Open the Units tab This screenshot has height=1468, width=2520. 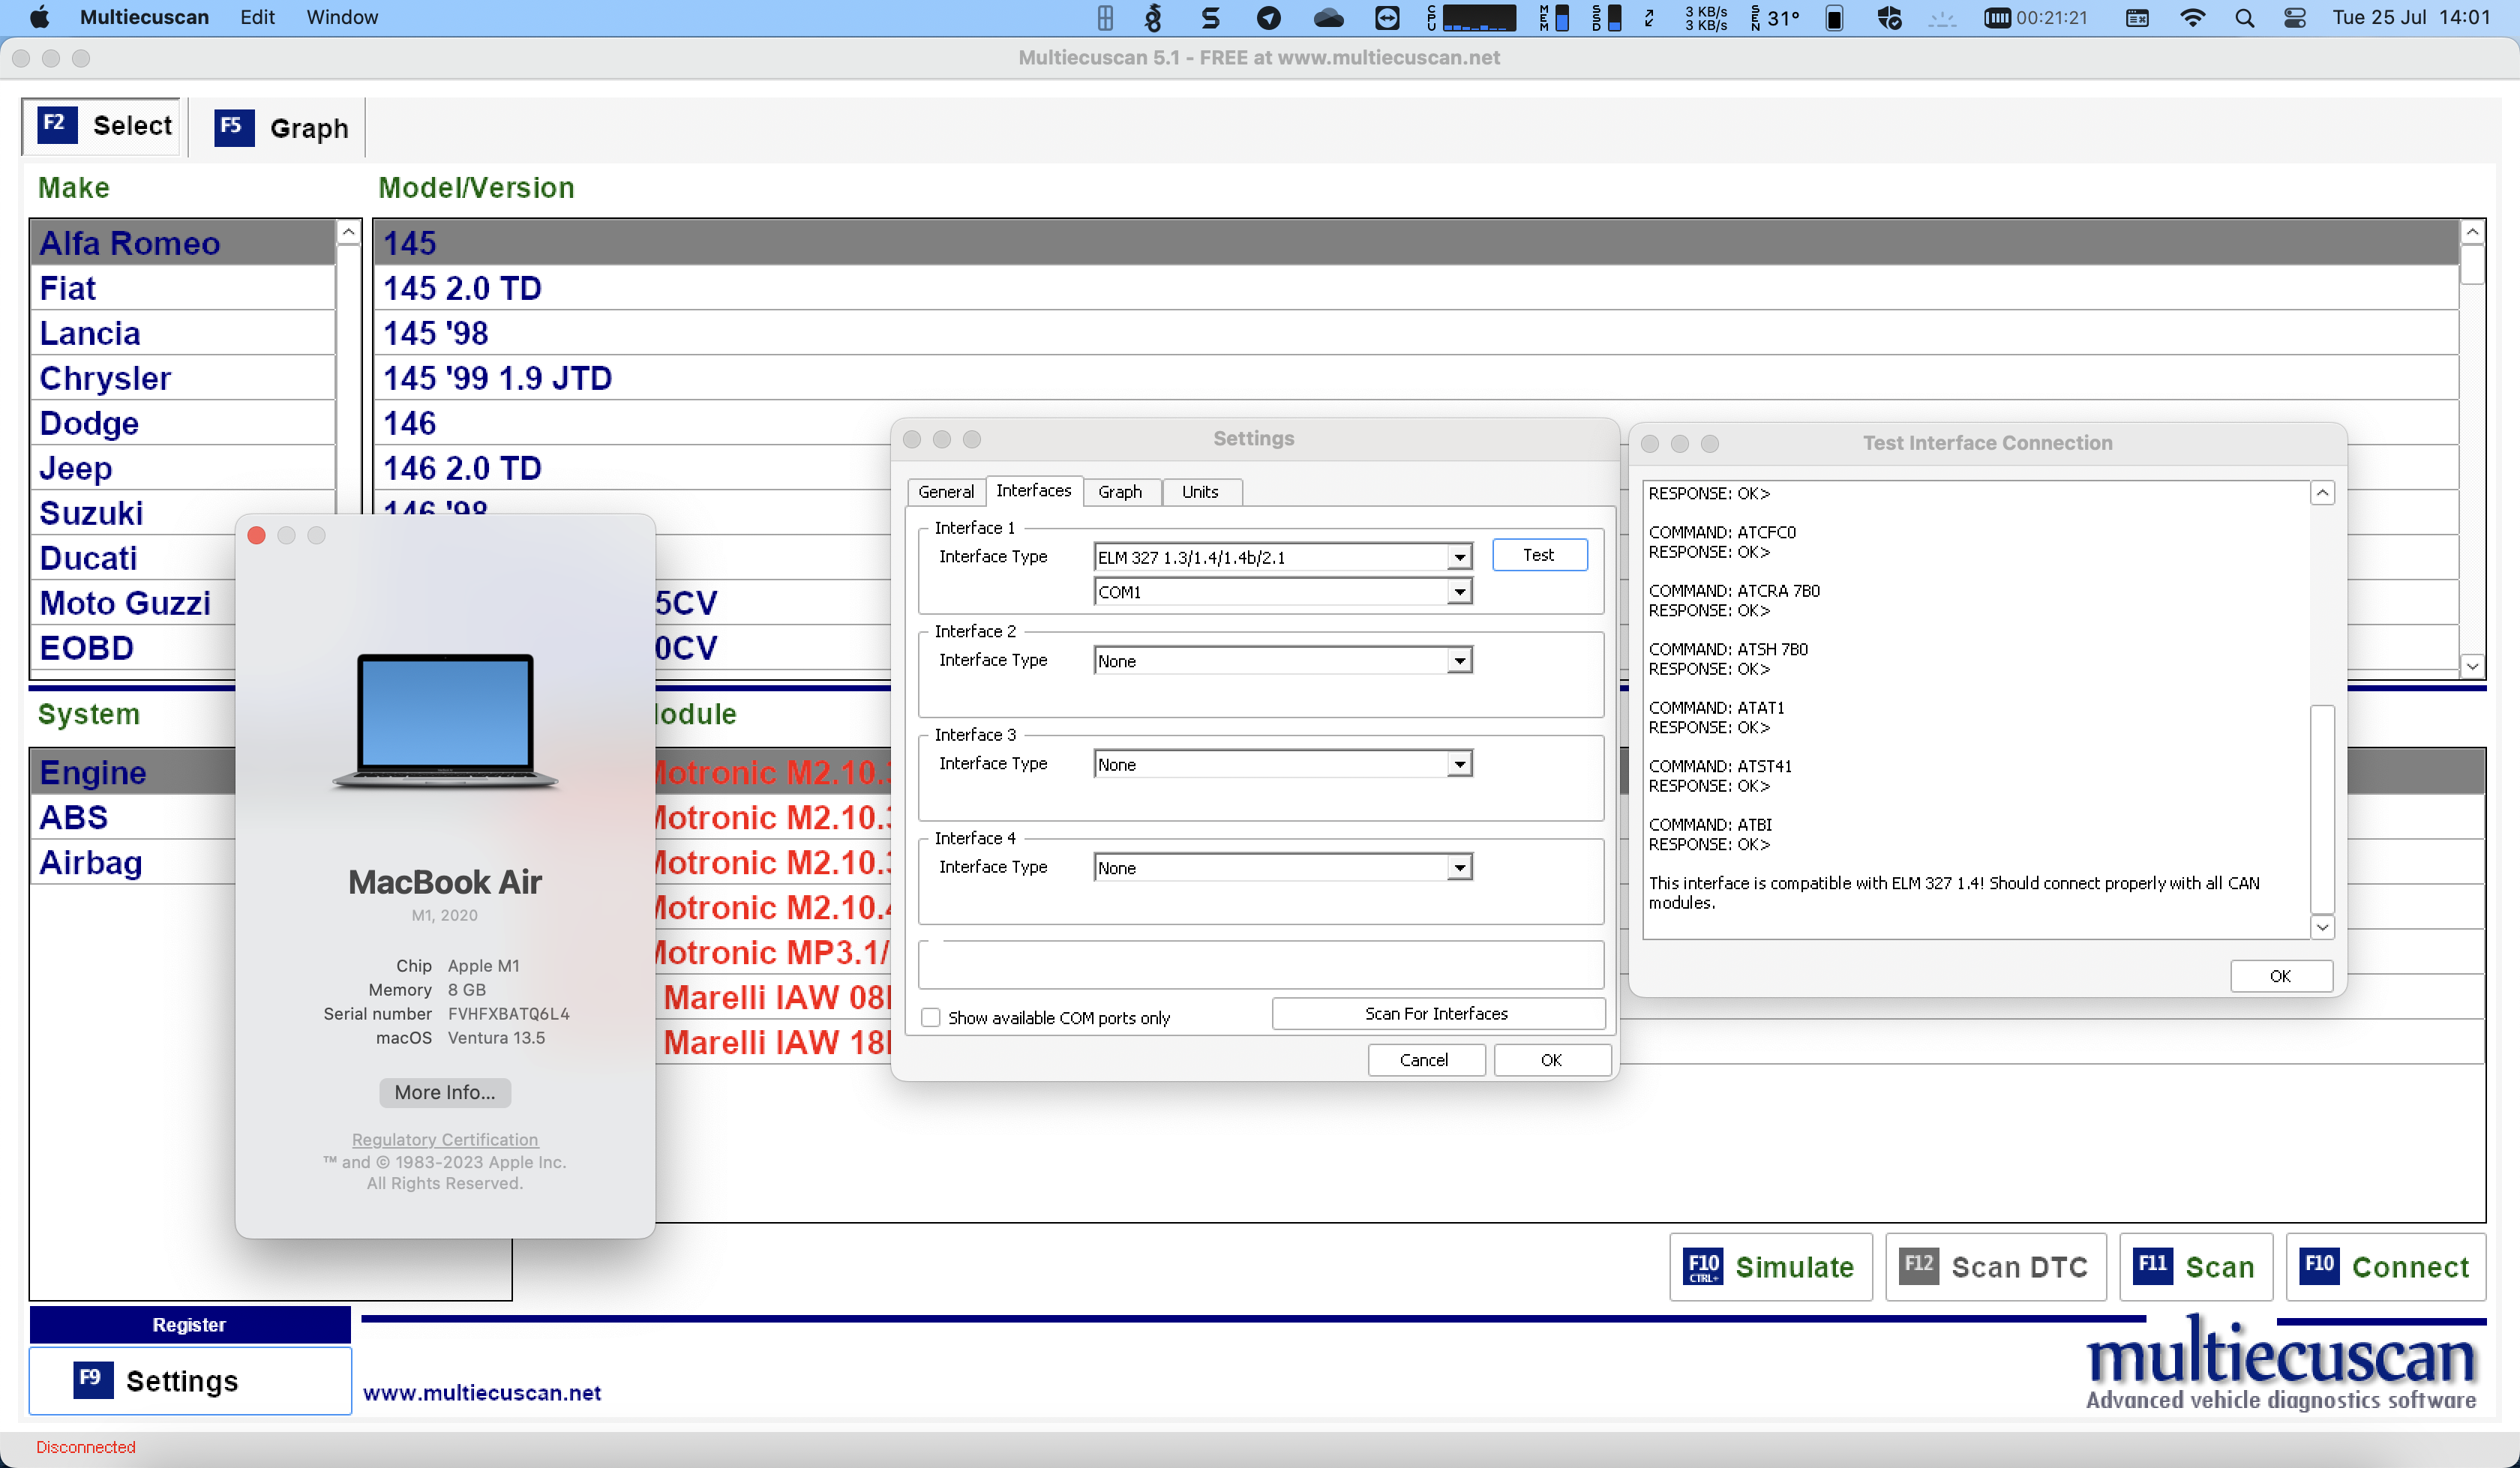(1200, 491)
